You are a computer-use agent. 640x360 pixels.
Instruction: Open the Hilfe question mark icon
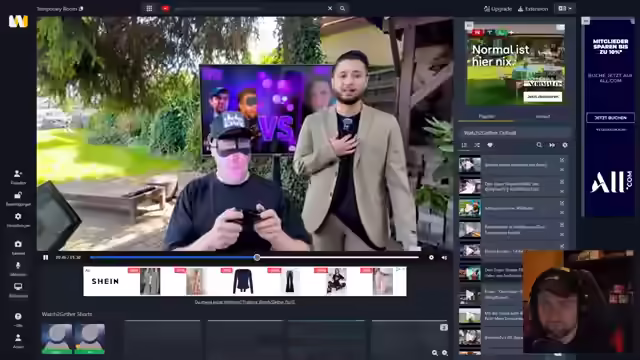(18, 316)
